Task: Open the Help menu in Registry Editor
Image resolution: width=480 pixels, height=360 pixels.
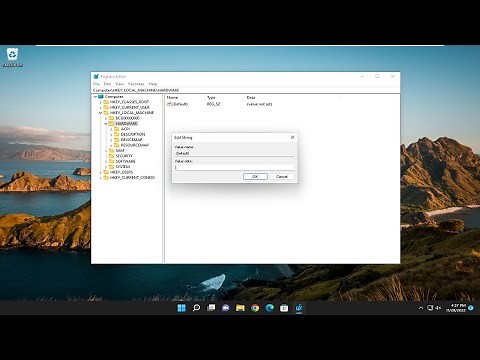Action: (153, 84)
